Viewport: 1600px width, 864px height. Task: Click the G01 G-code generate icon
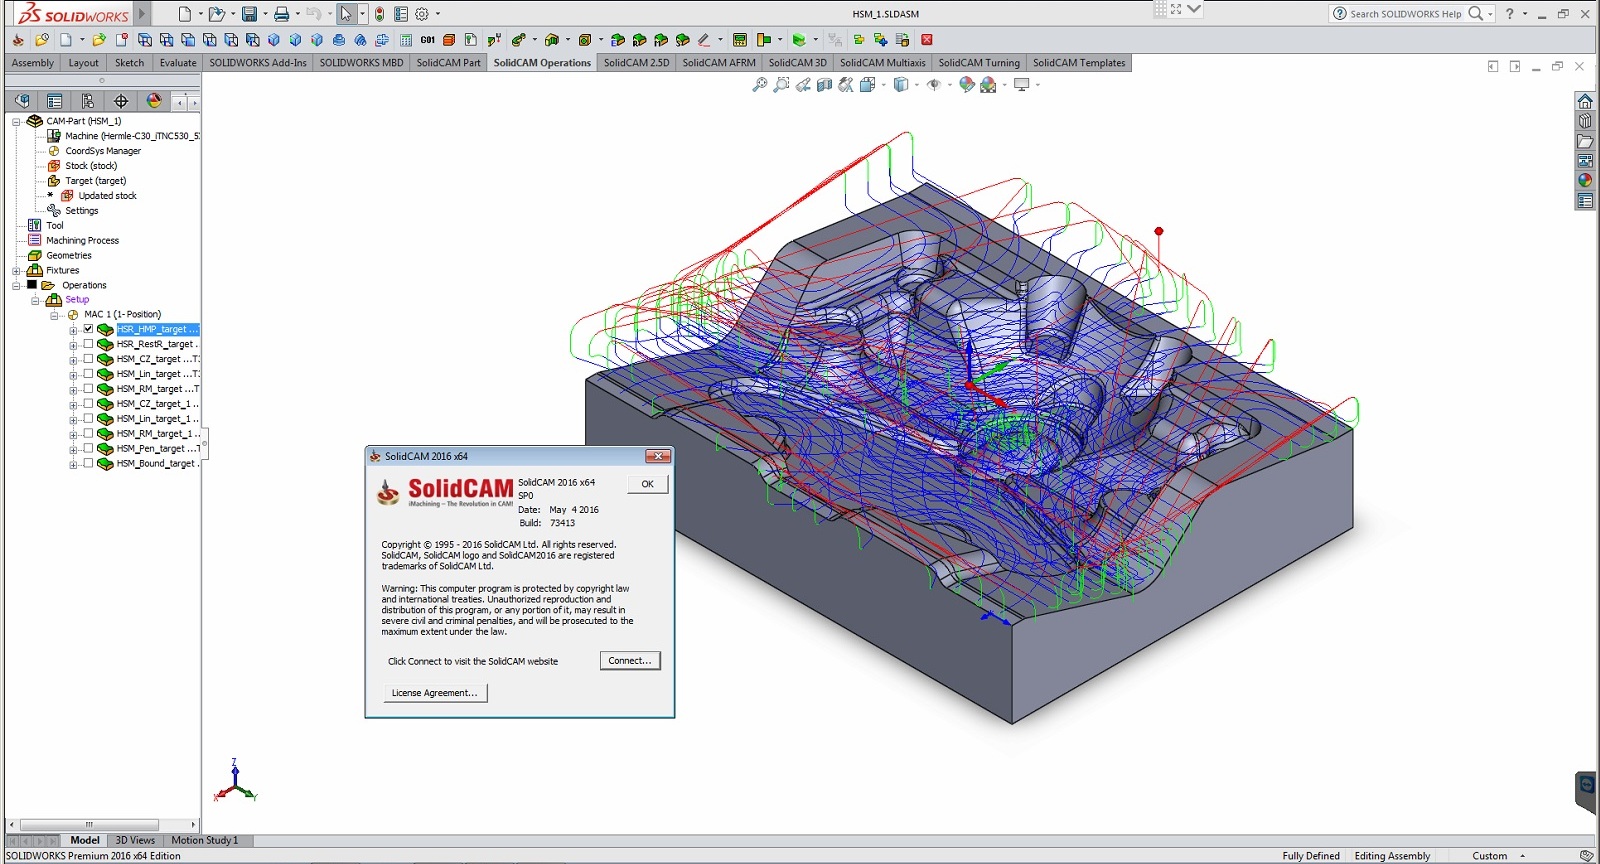428,40
